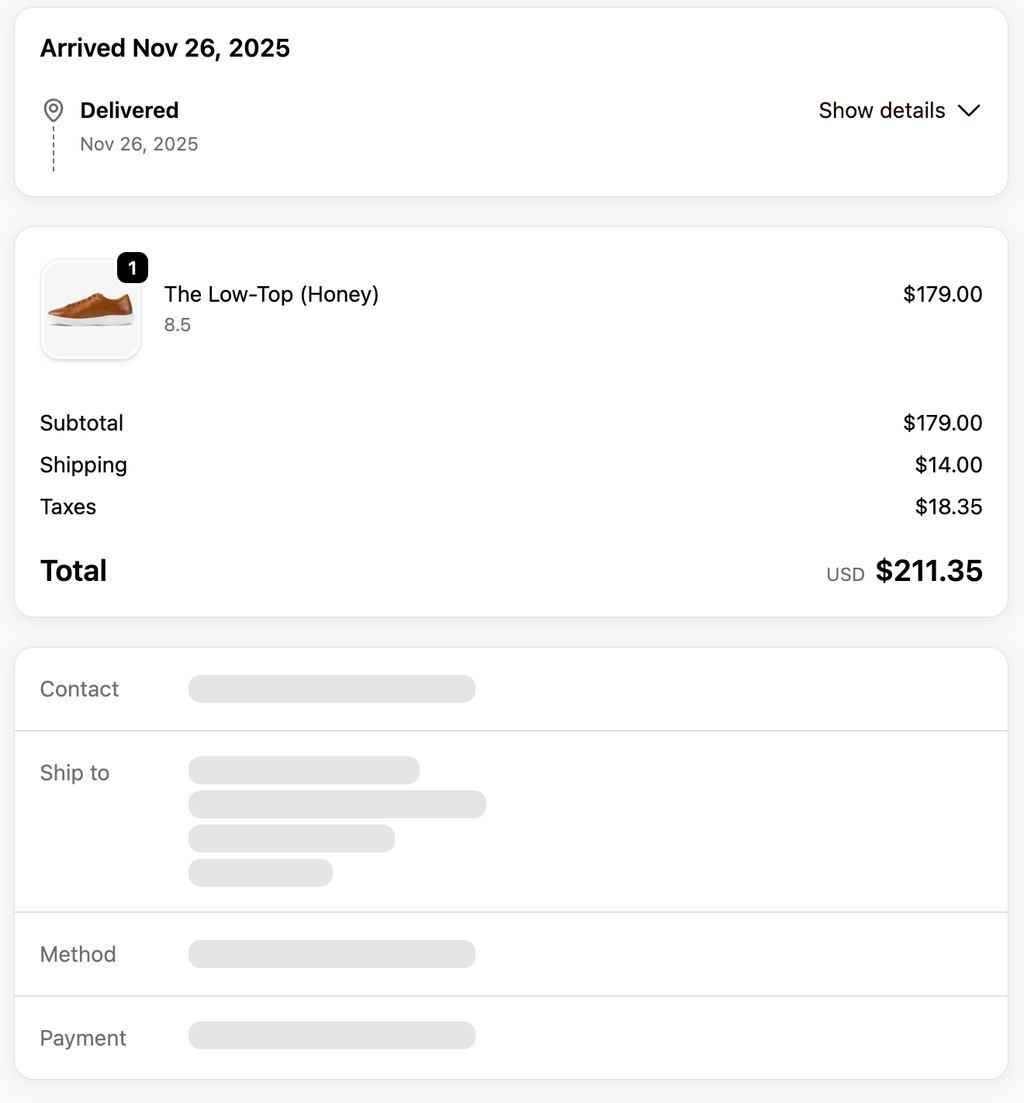Open the Low-Top Honey shoe thumbnail
Screen dimensions: 1024x1103
click(91, 310)
